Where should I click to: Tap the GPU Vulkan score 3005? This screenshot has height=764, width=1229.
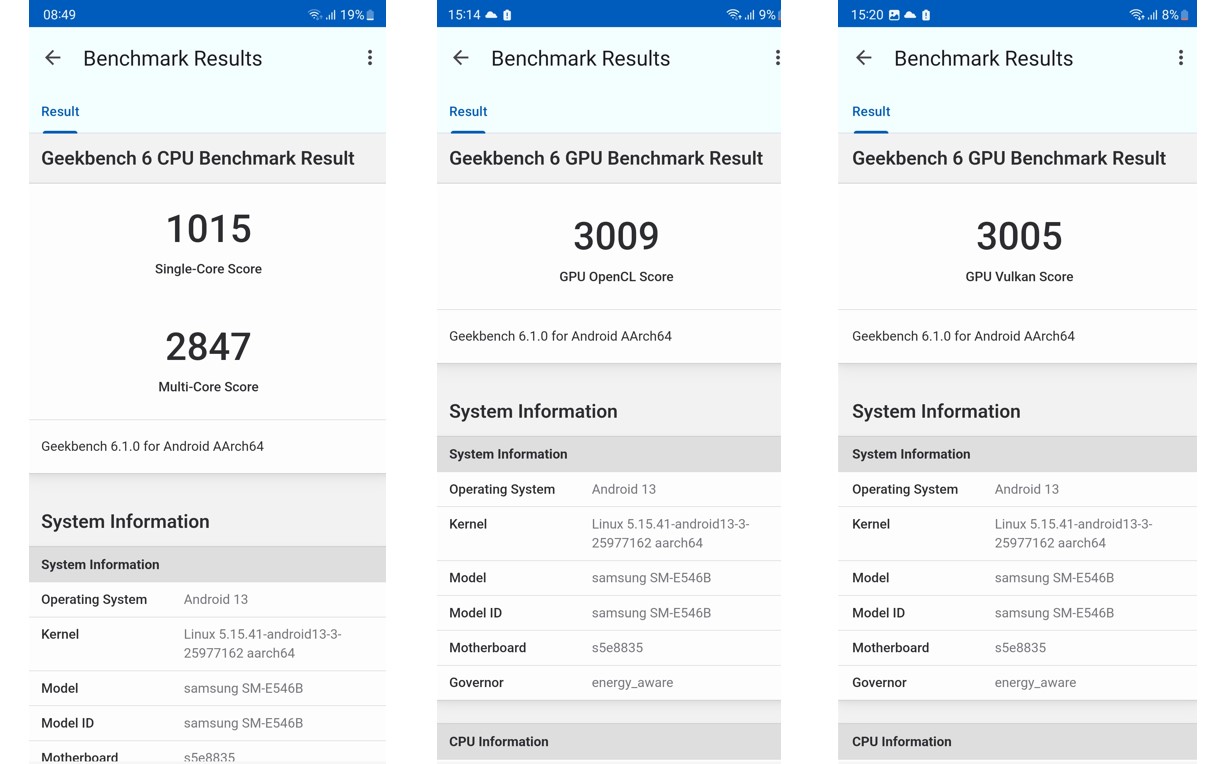pos(1019,237)
